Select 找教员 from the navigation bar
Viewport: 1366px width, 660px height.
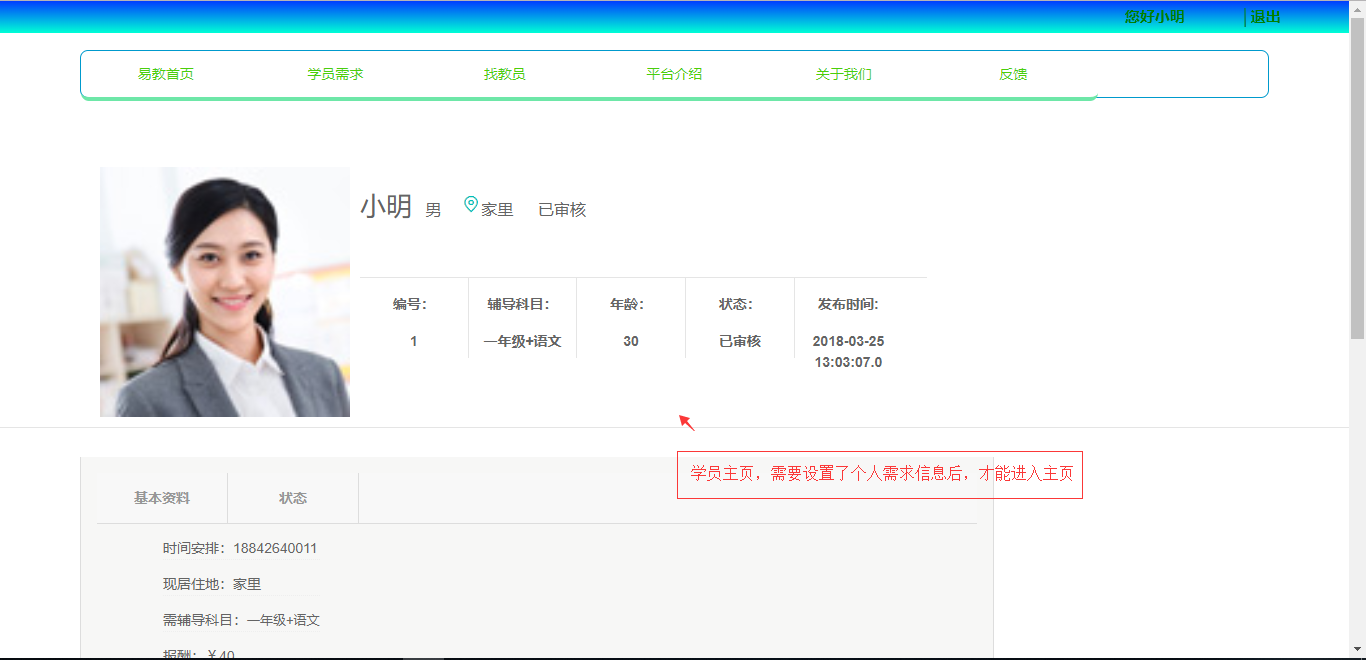pyautogui.click(x=505, y=74)
